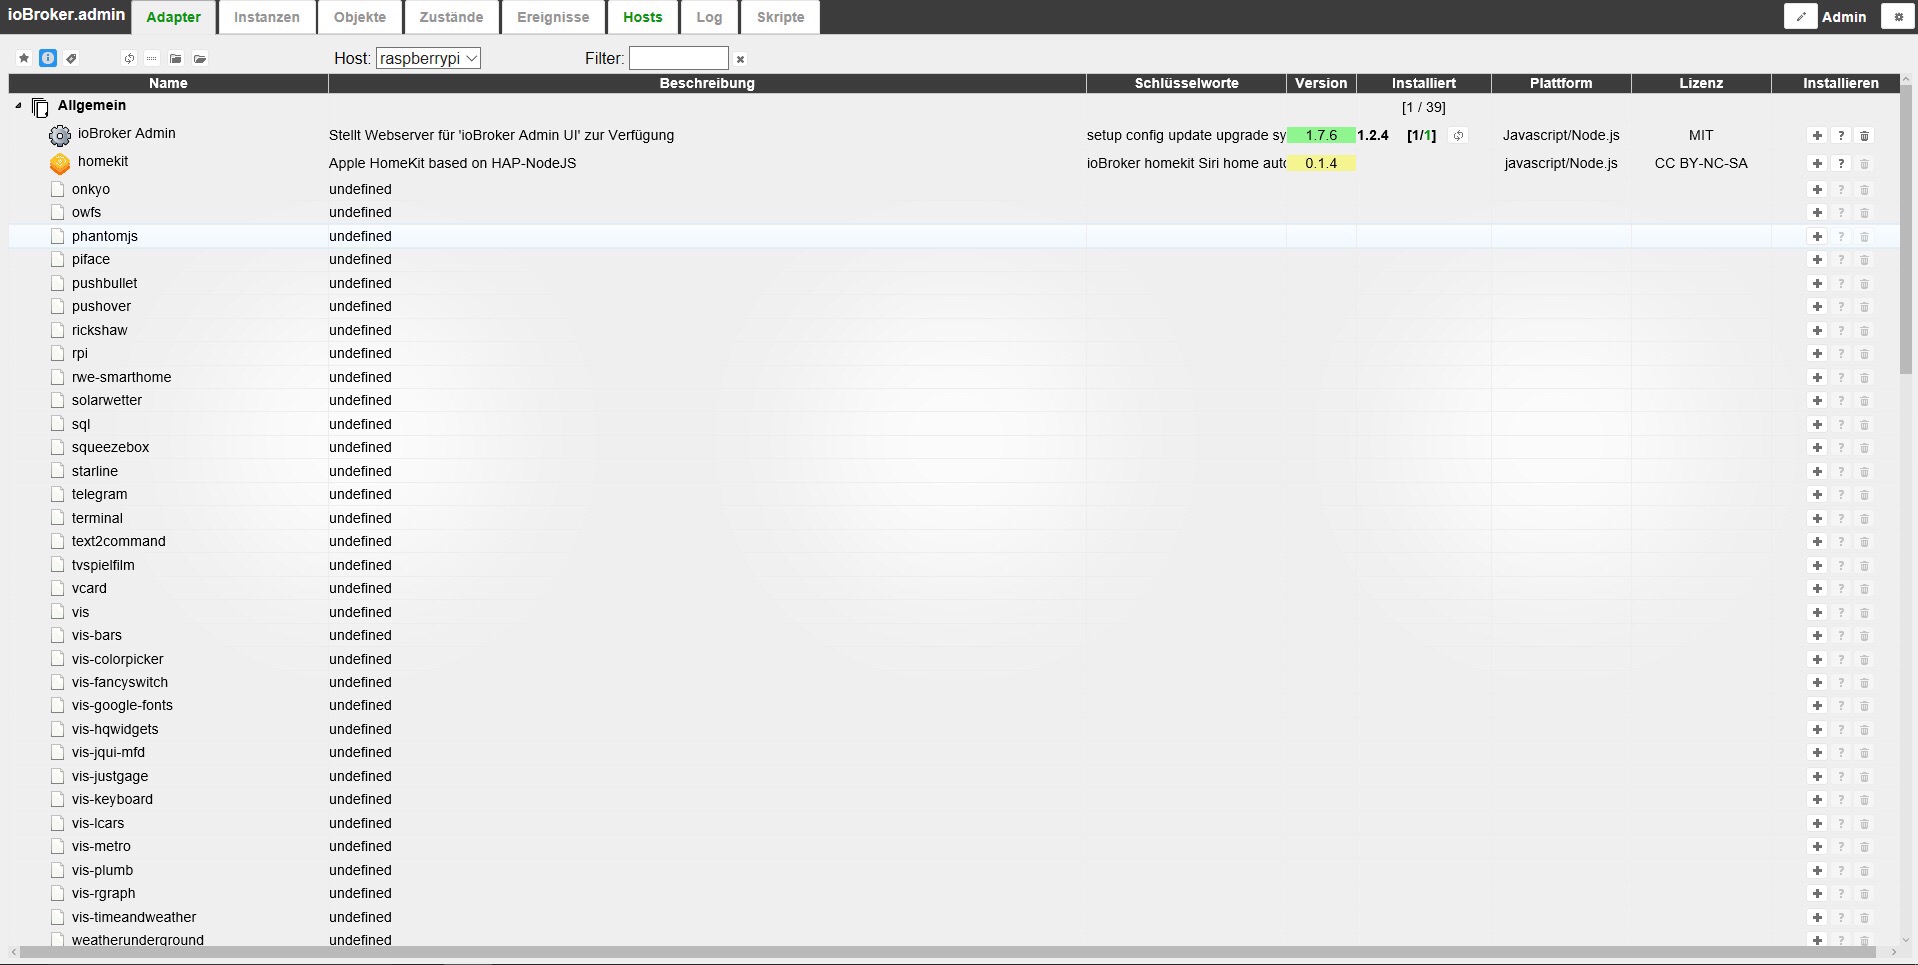The height and width of the screenshot is (965, 1918).
Task: Install the text2command adapter with plus
Action: (1817, 541)
